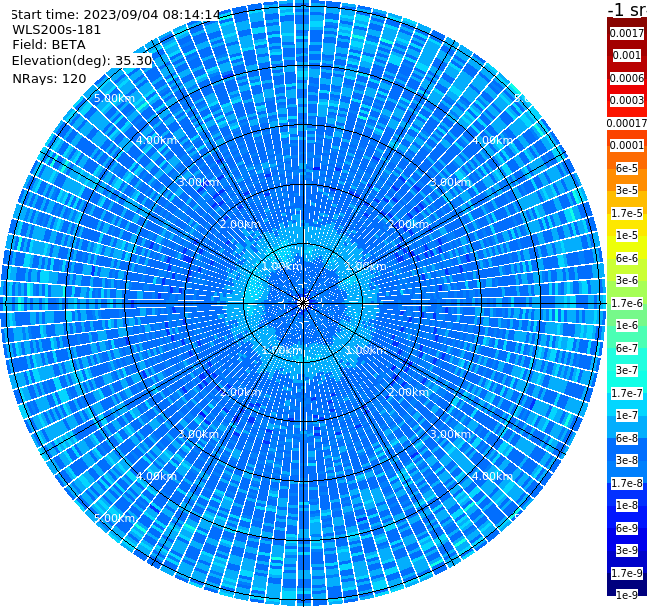Click the 0.0003 colorbar value
Image resolution: width=647 pixels, height=607 pixels.
coord(627,100)
